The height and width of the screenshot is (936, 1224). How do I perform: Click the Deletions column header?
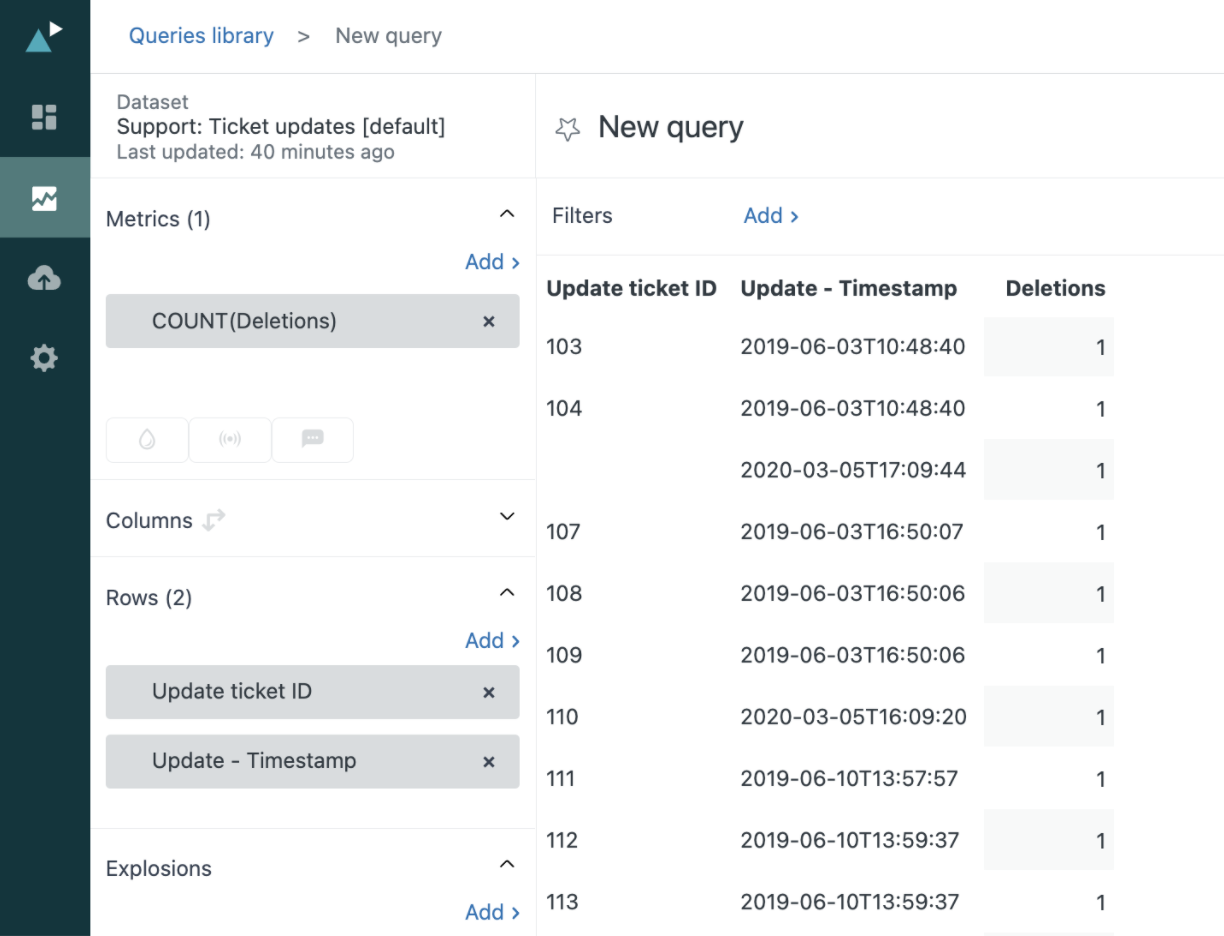(x=1055, y=289)
